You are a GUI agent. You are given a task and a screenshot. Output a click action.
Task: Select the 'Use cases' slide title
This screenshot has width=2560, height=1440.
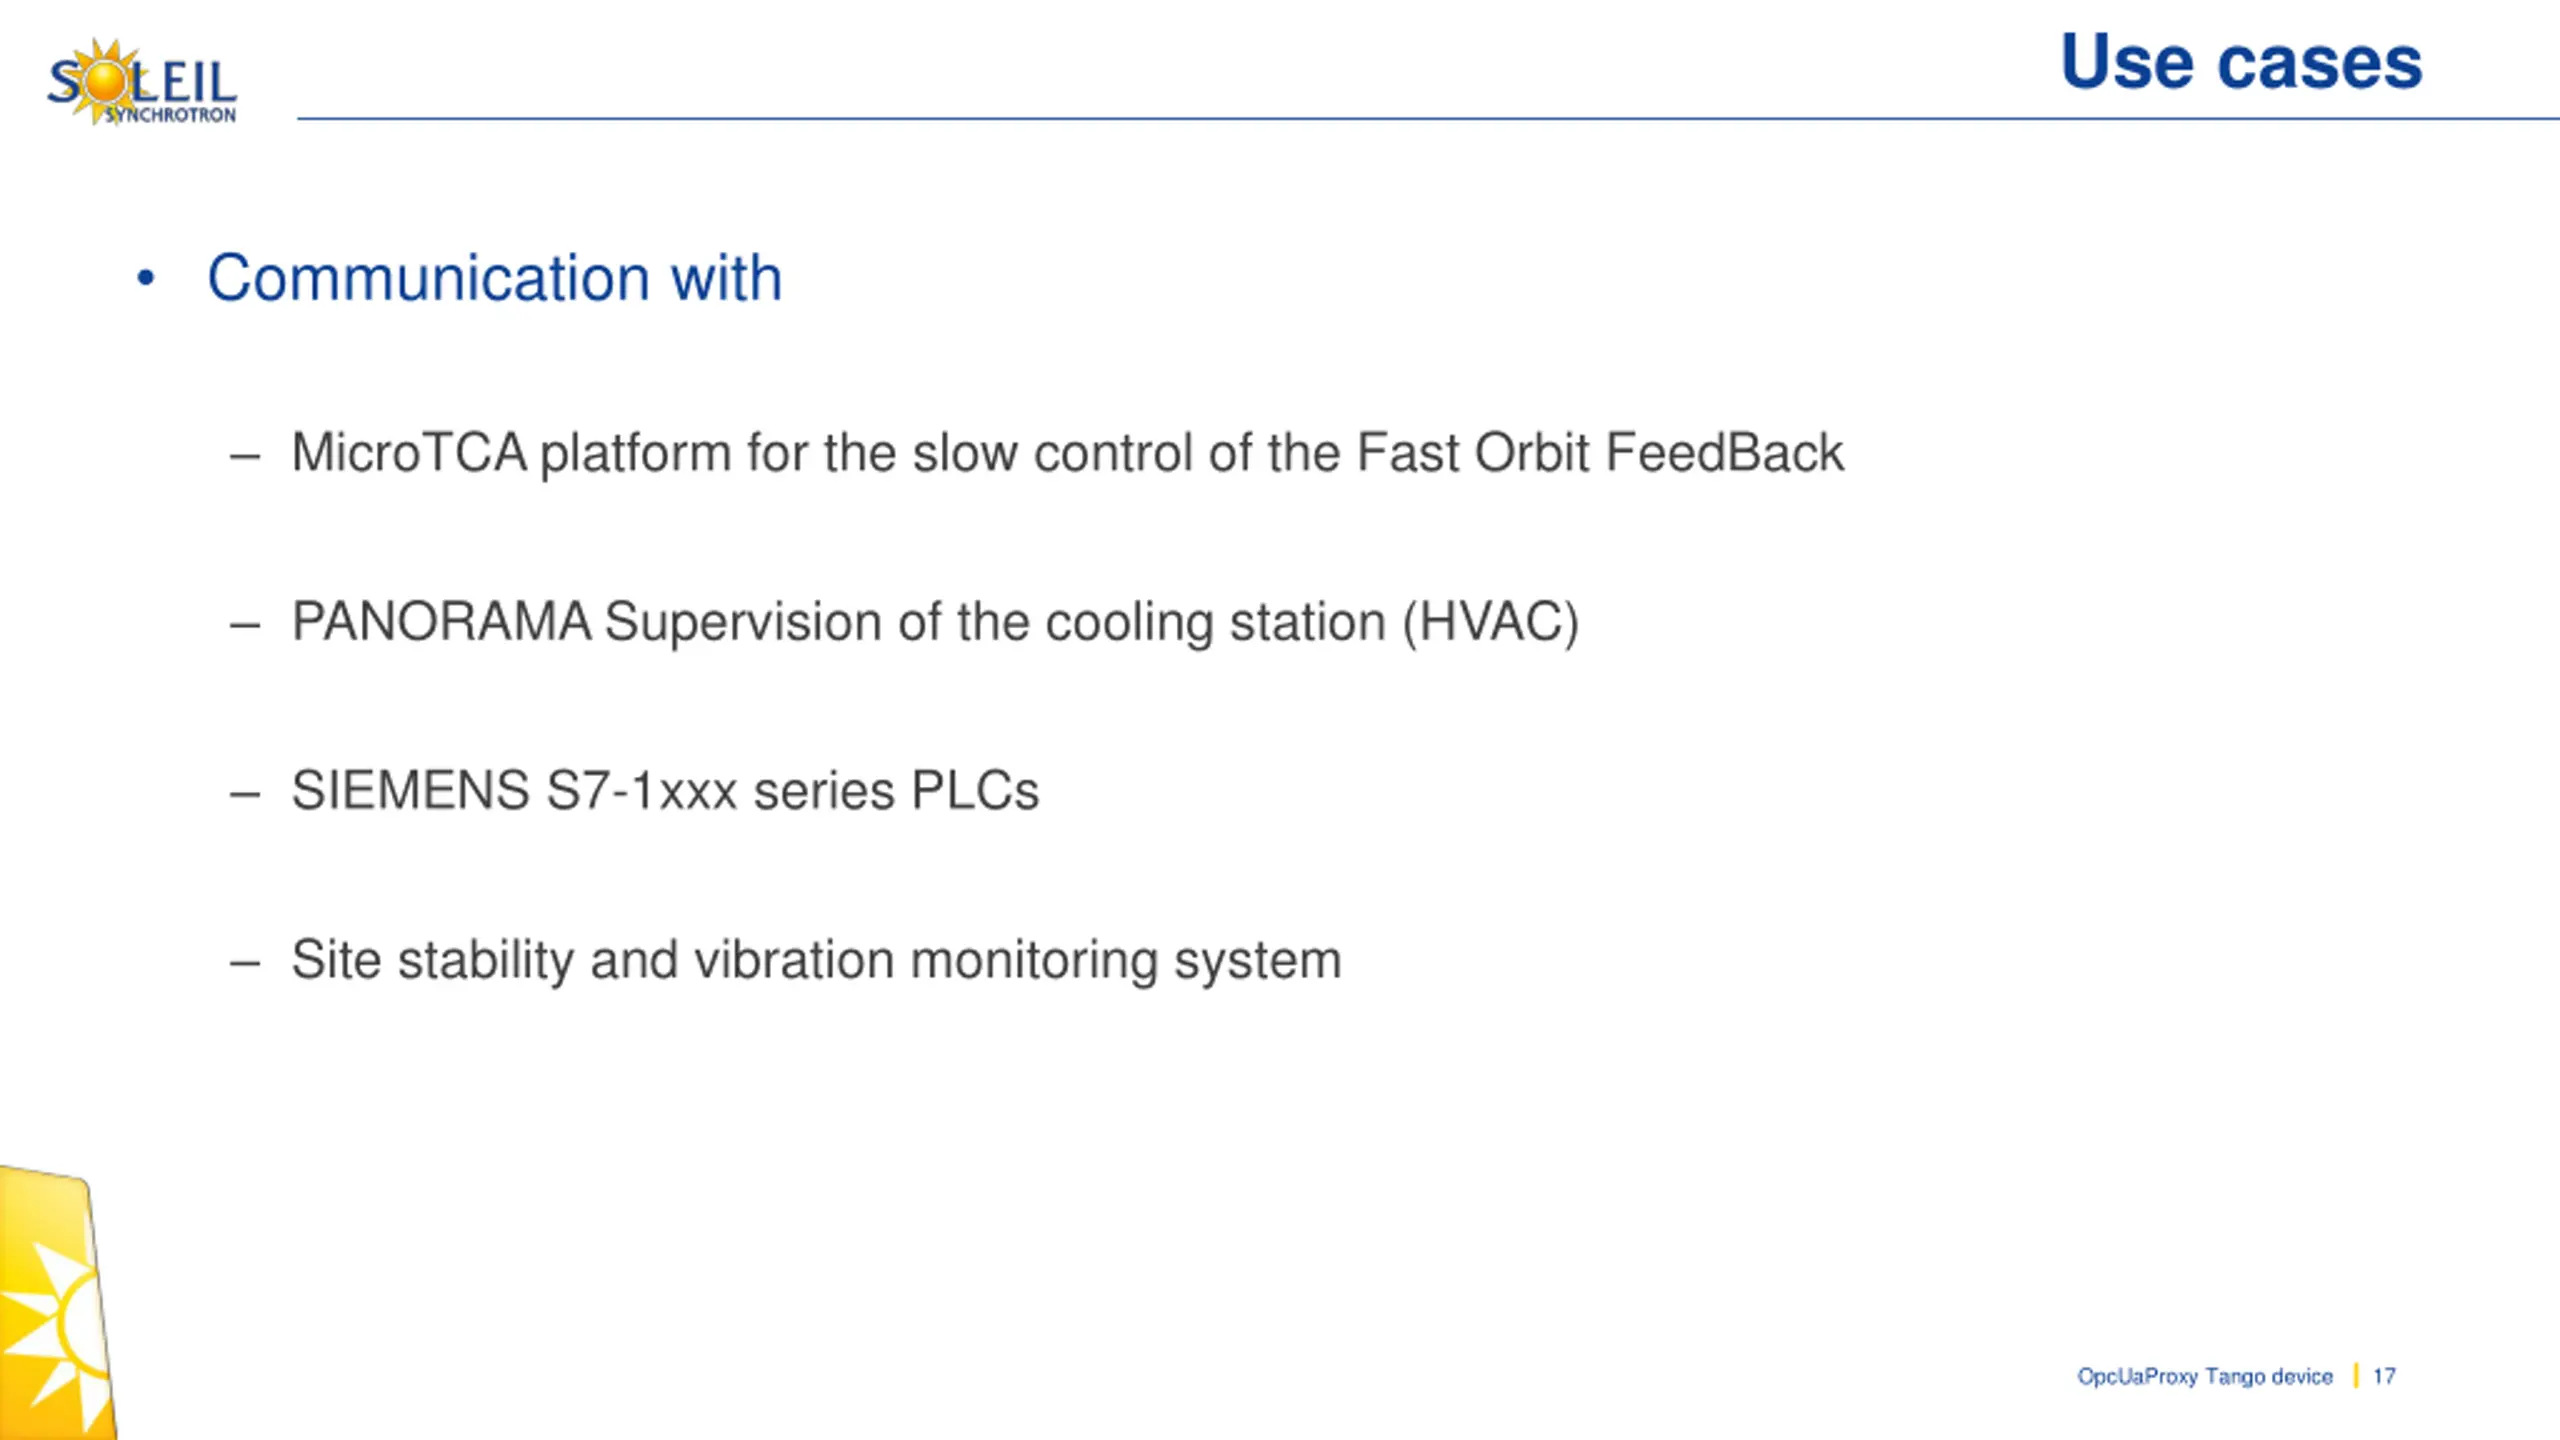tap(2241, 62)
